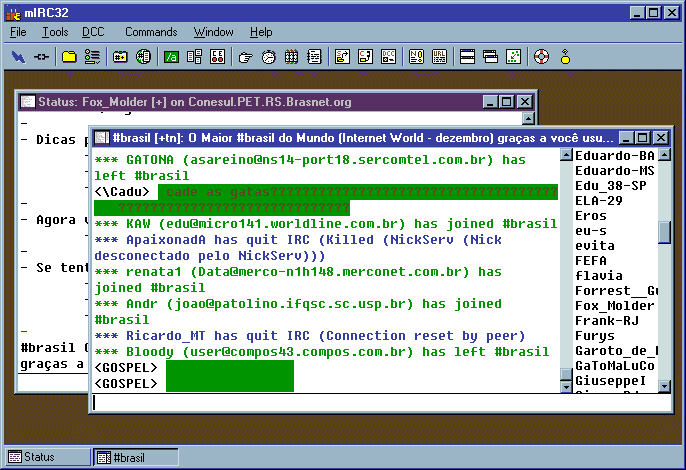Click the Bloody has left #brasil line
The image size is (686, 470).
(322, 352)
